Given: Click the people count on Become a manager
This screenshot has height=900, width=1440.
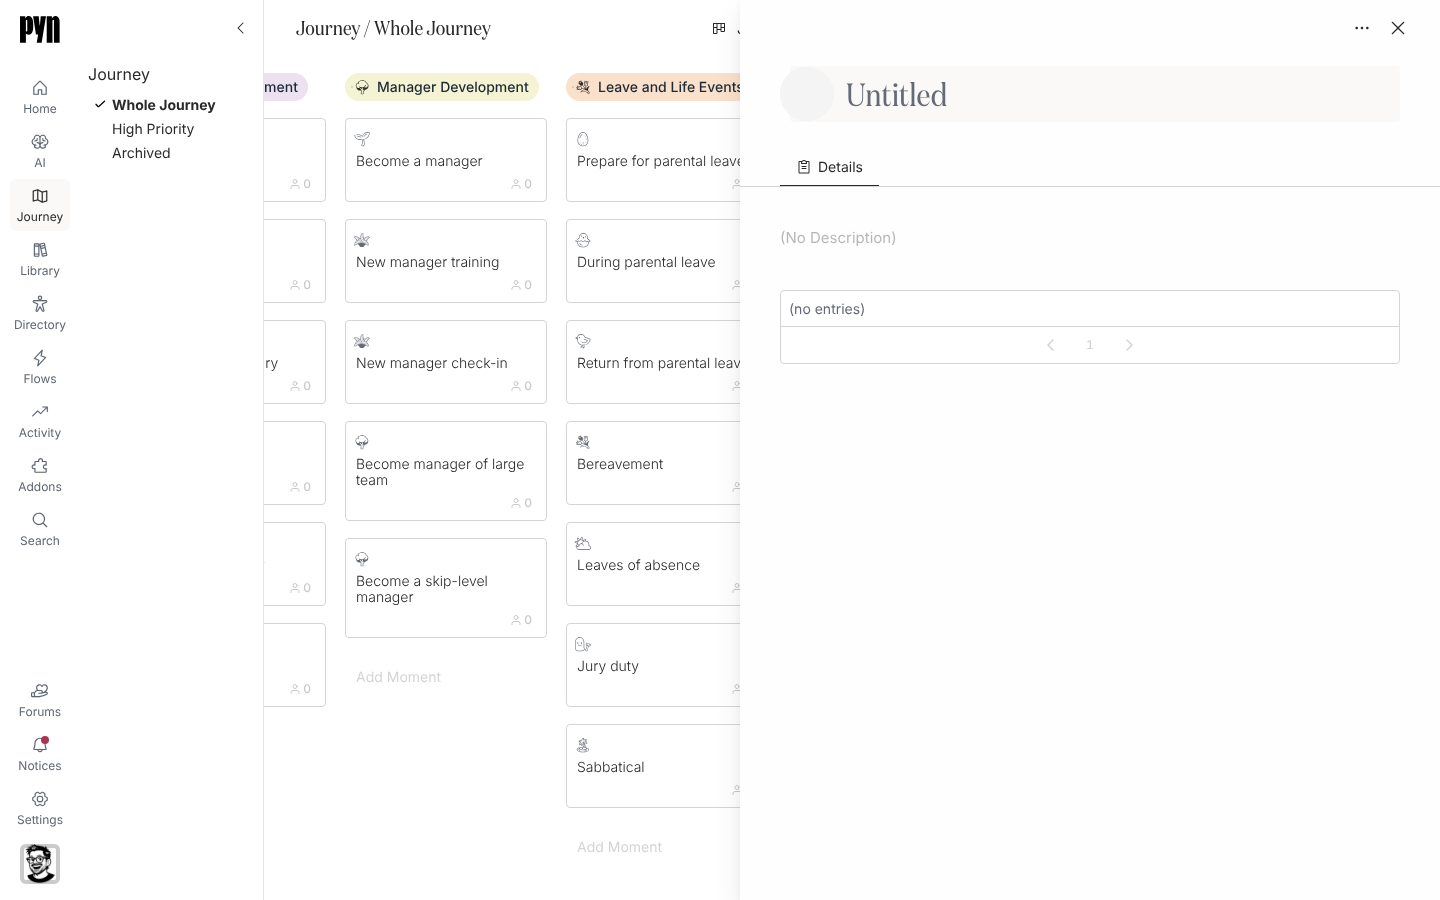Looking at the screenshot, I should [x=522, y=184].
